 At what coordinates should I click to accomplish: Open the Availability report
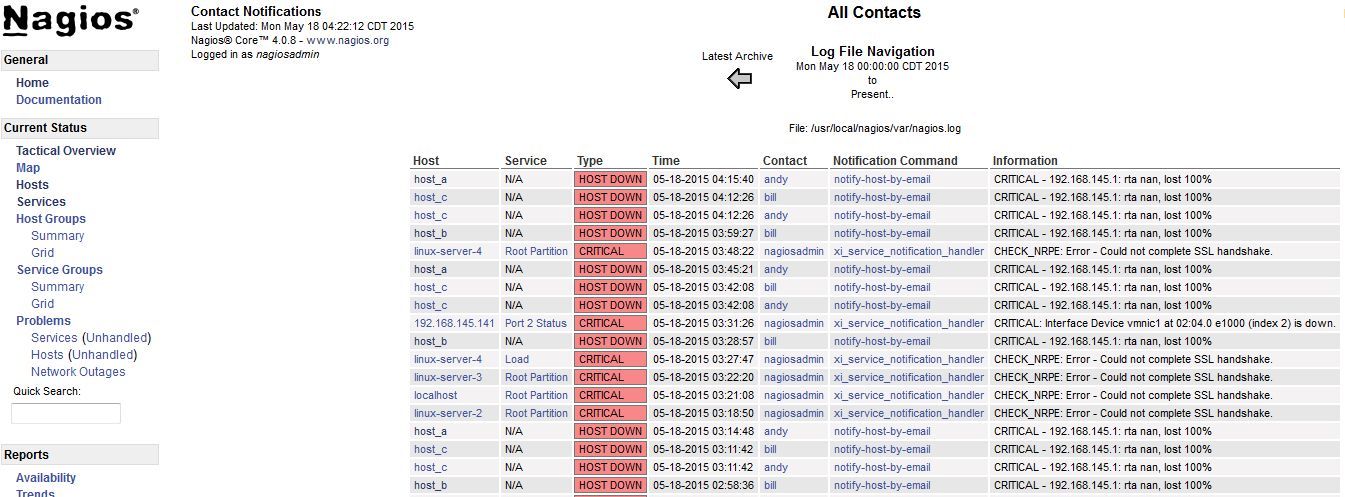coord(46,478)
